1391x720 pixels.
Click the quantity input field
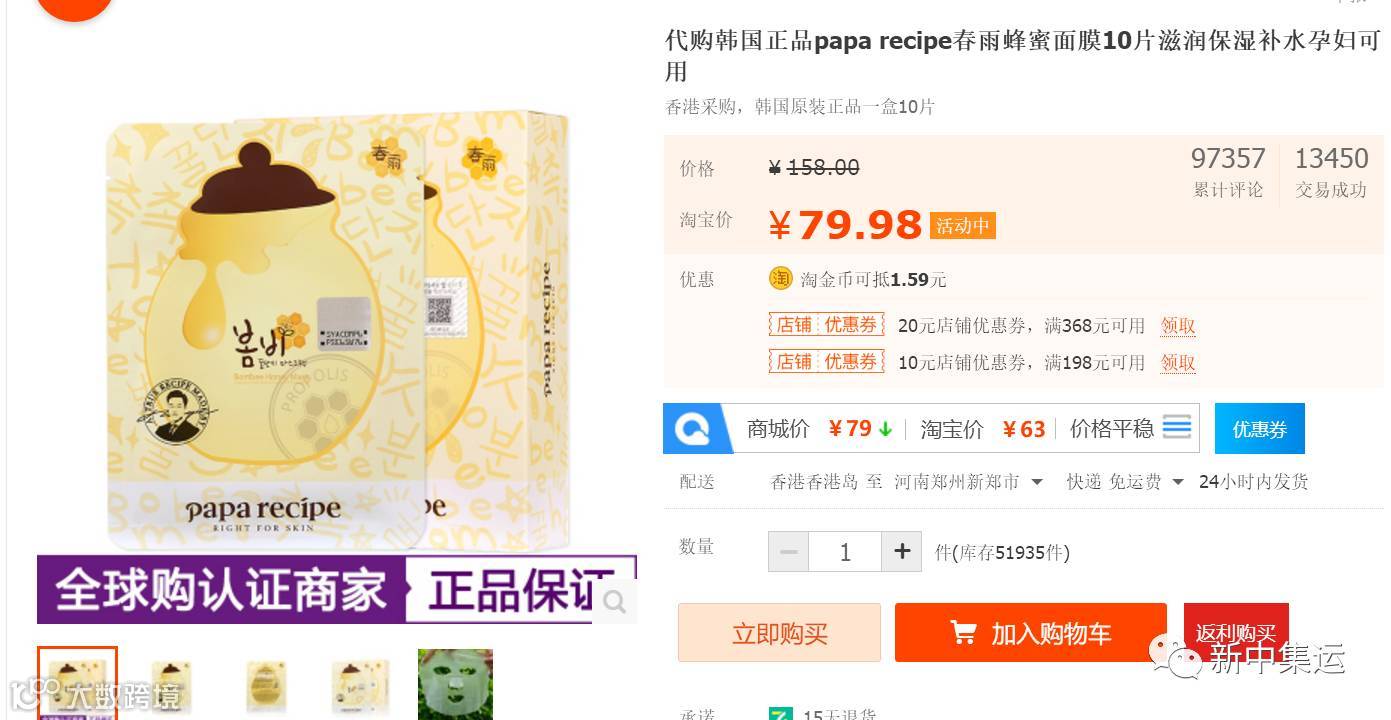[x=845, y=552]
